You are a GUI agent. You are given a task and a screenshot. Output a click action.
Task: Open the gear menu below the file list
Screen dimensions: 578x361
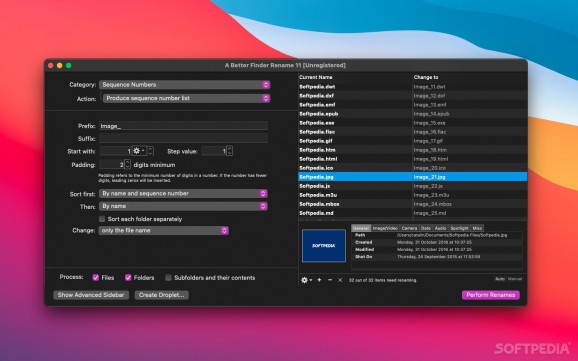tap(307, 280)
